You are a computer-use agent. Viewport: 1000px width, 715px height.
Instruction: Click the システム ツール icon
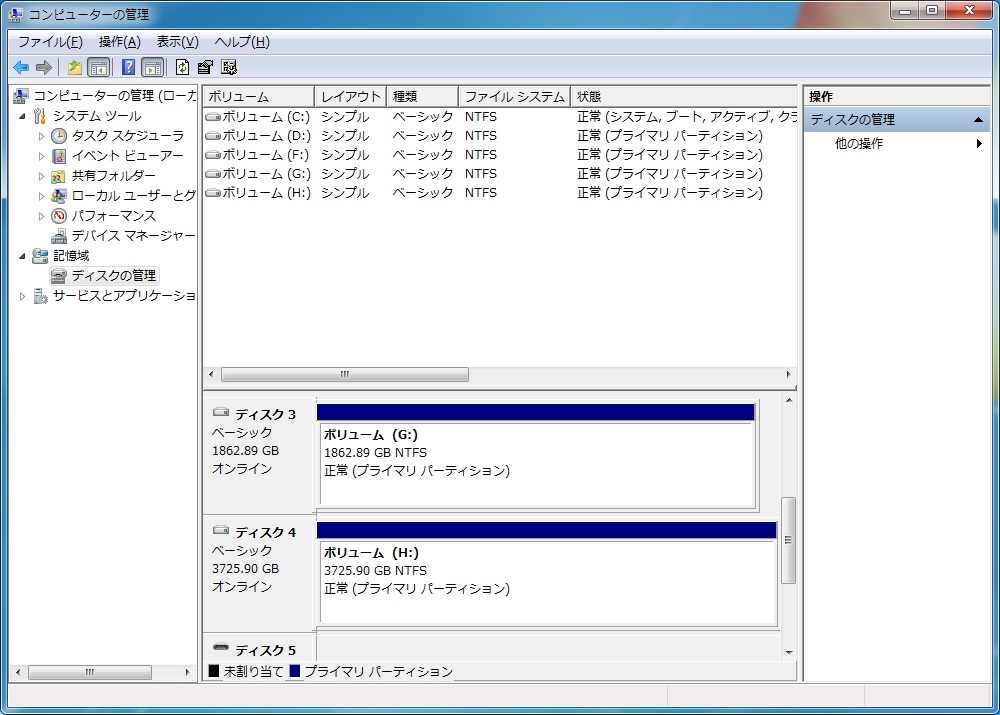coord(40,116)
